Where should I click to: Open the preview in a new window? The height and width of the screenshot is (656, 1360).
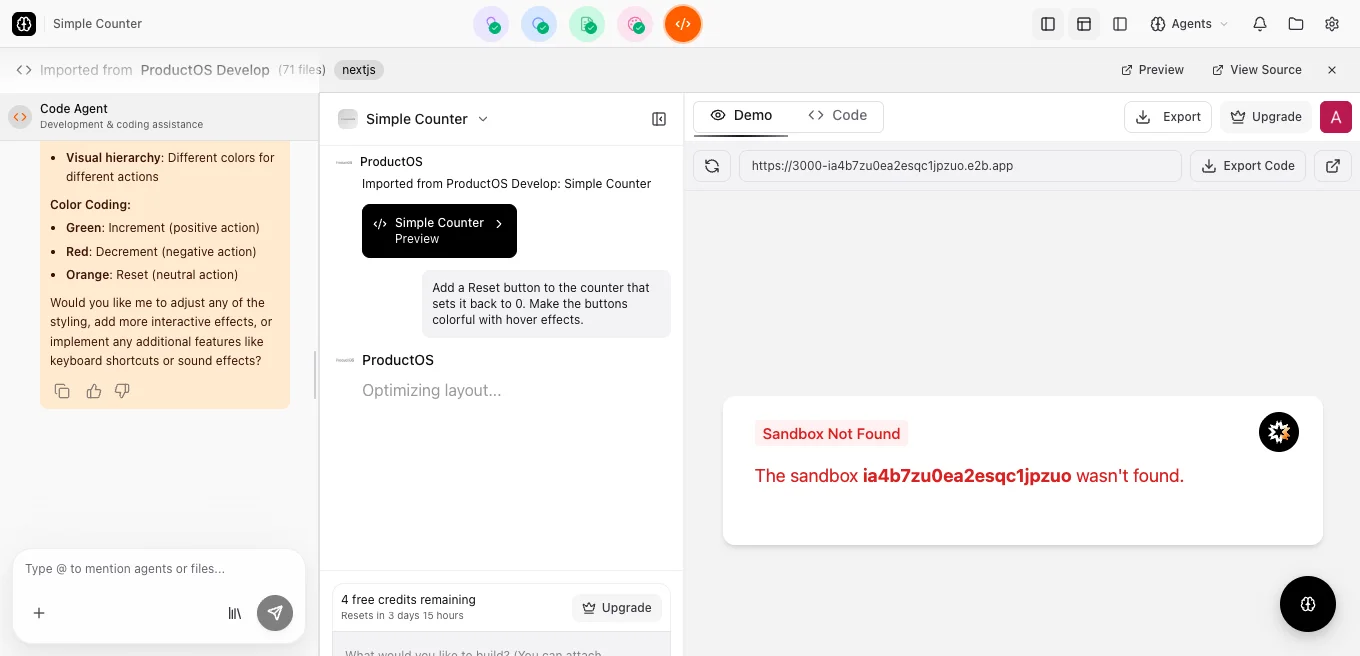click(x=1333, y=166)
